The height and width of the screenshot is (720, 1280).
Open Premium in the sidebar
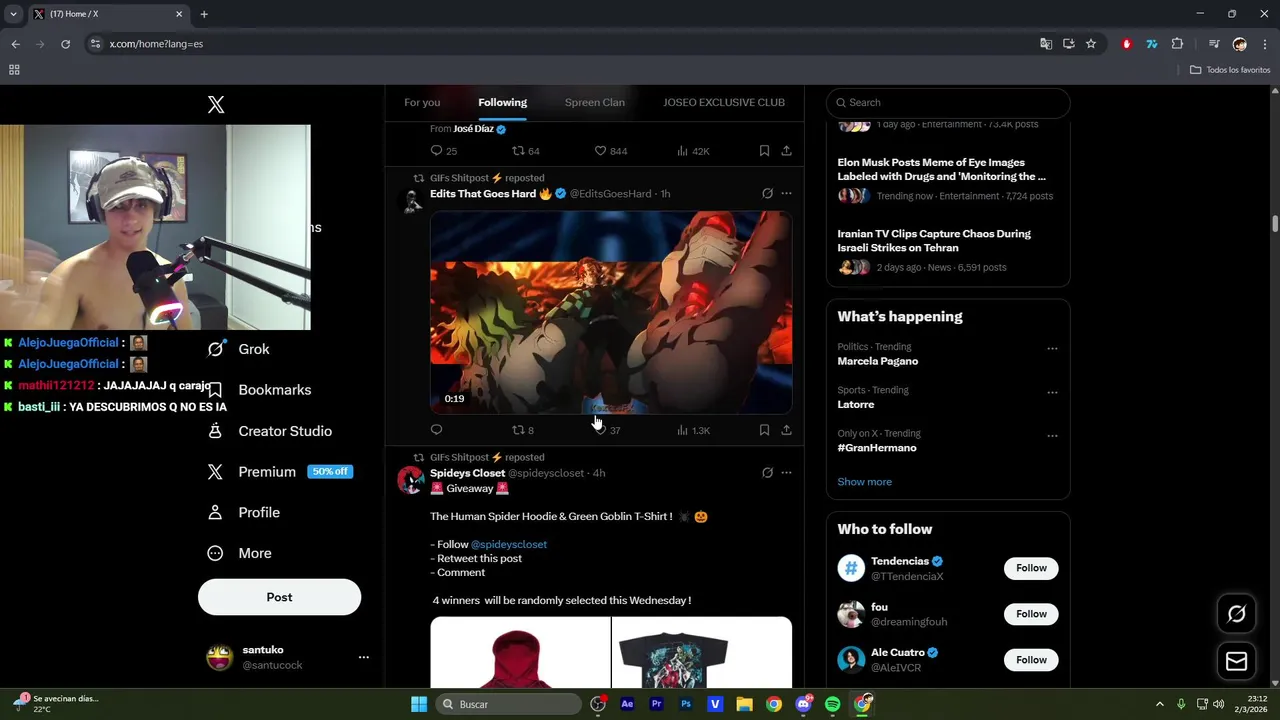click(x=279, y=472)
